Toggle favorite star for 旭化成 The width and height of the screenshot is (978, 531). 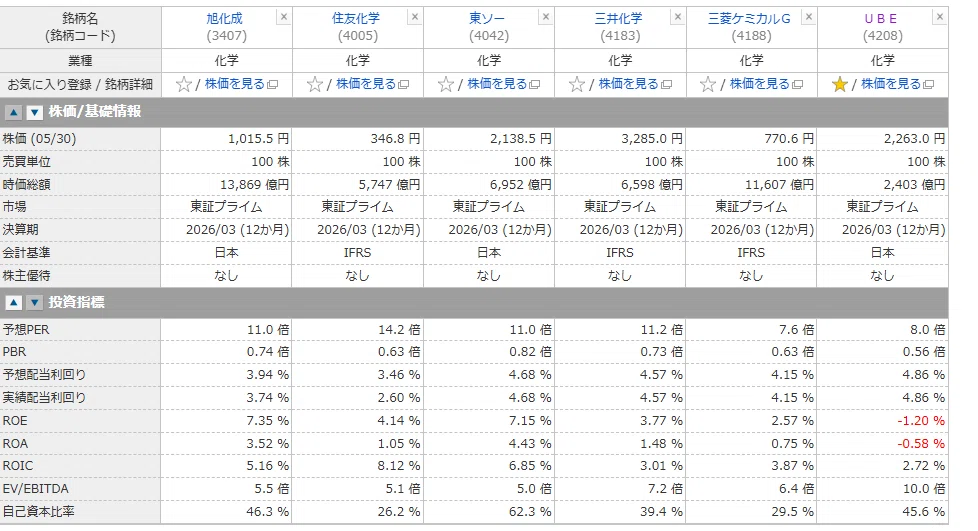(183, 84)
